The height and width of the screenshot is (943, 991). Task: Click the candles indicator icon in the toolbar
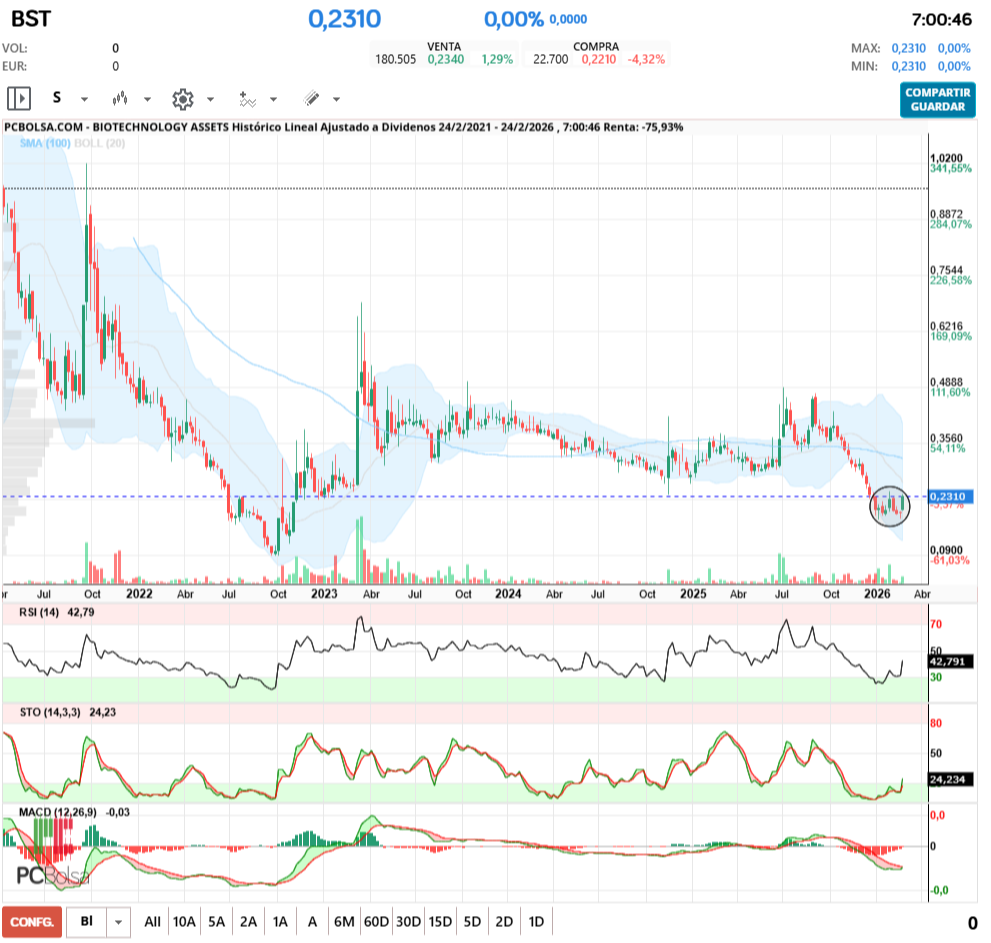120,97
